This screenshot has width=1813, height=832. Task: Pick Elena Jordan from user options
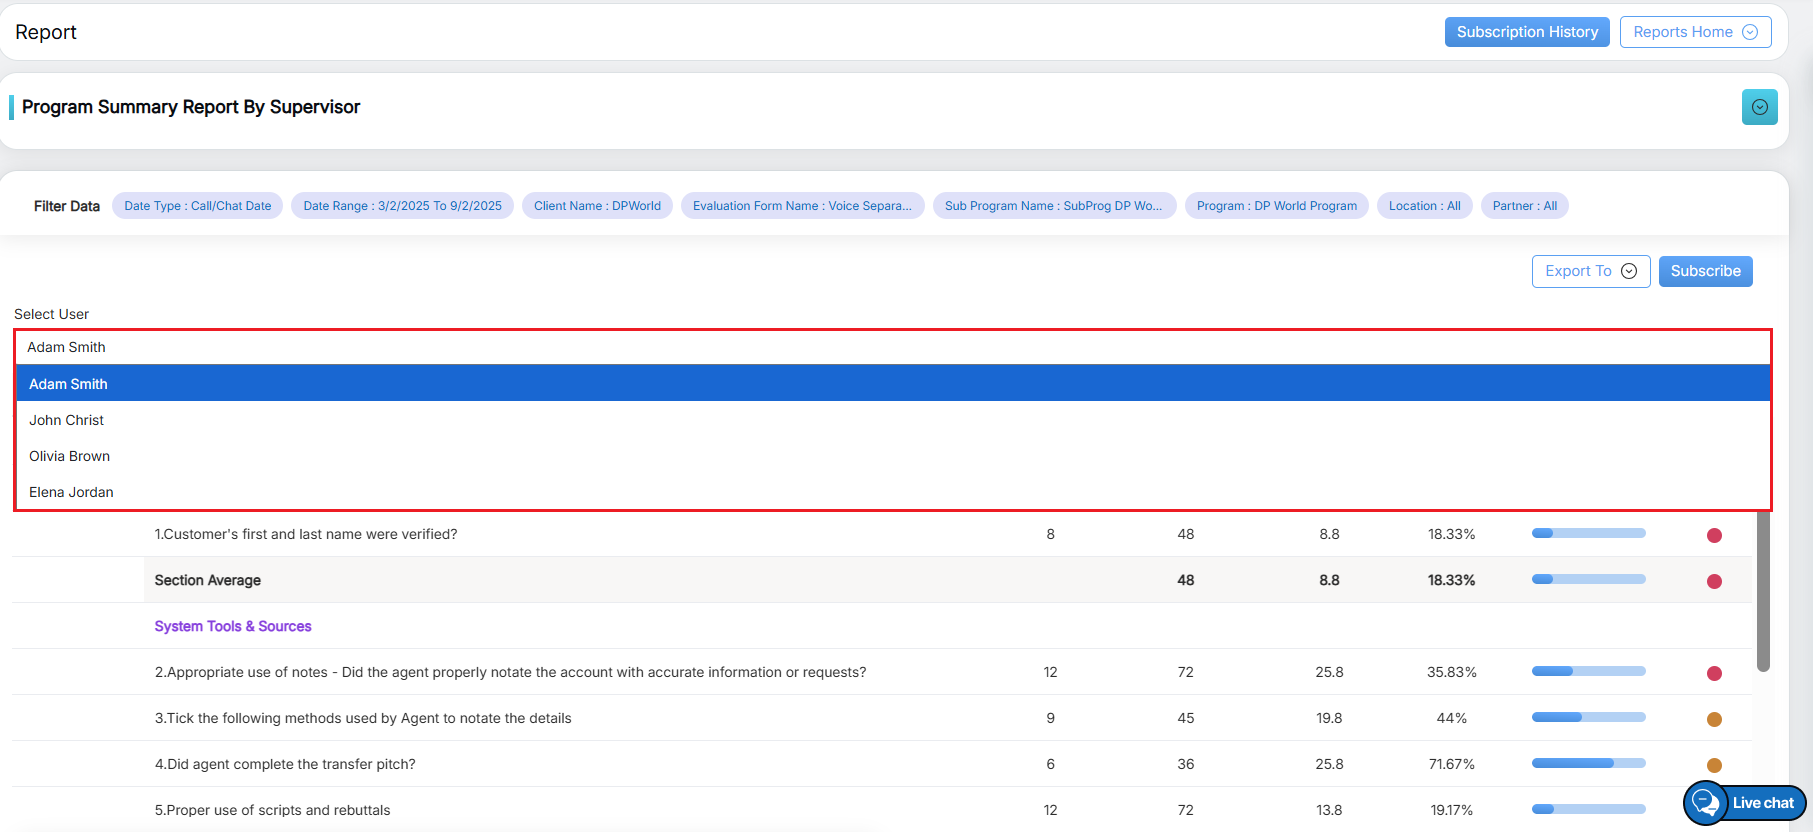point(72,492)
